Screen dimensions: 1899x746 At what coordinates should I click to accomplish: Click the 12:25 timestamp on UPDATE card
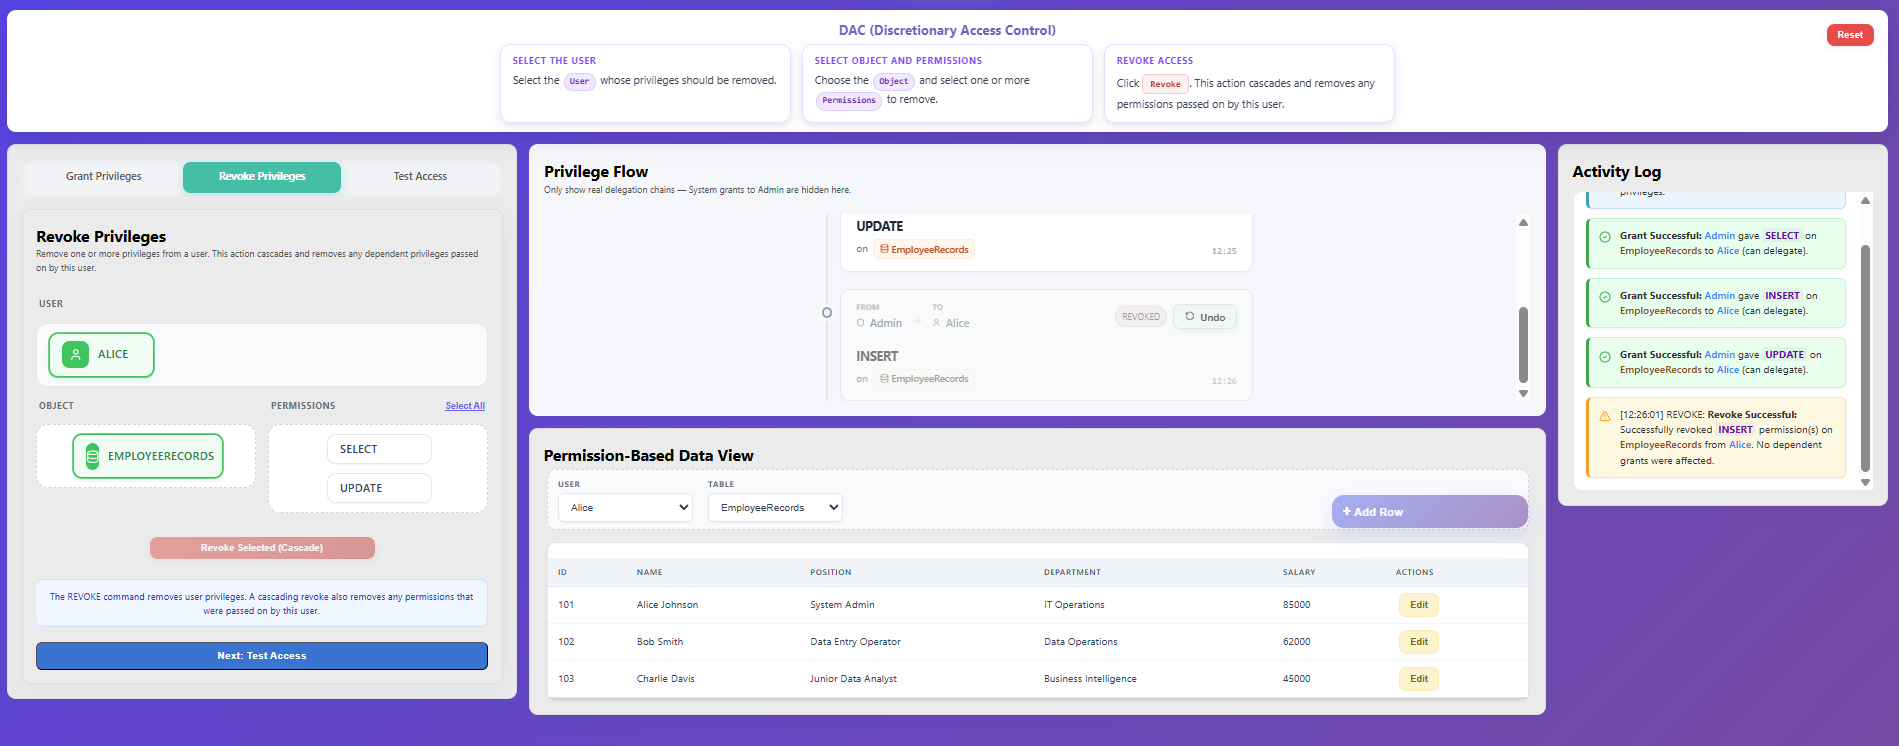1224,251
